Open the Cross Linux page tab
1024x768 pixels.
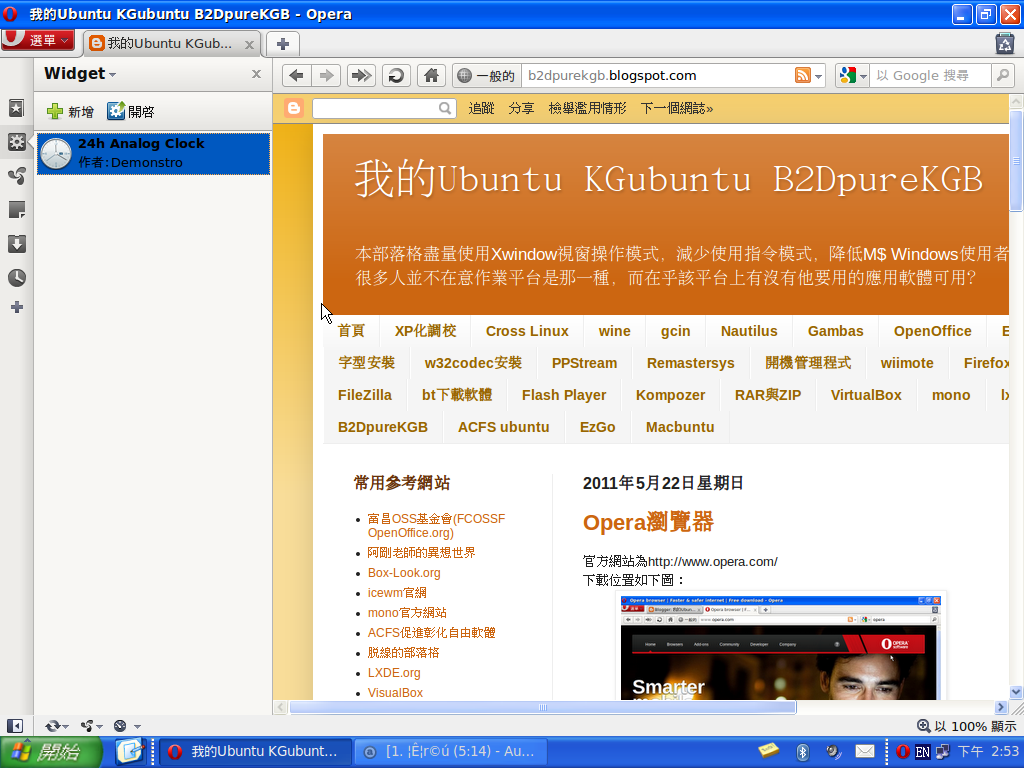527,331
